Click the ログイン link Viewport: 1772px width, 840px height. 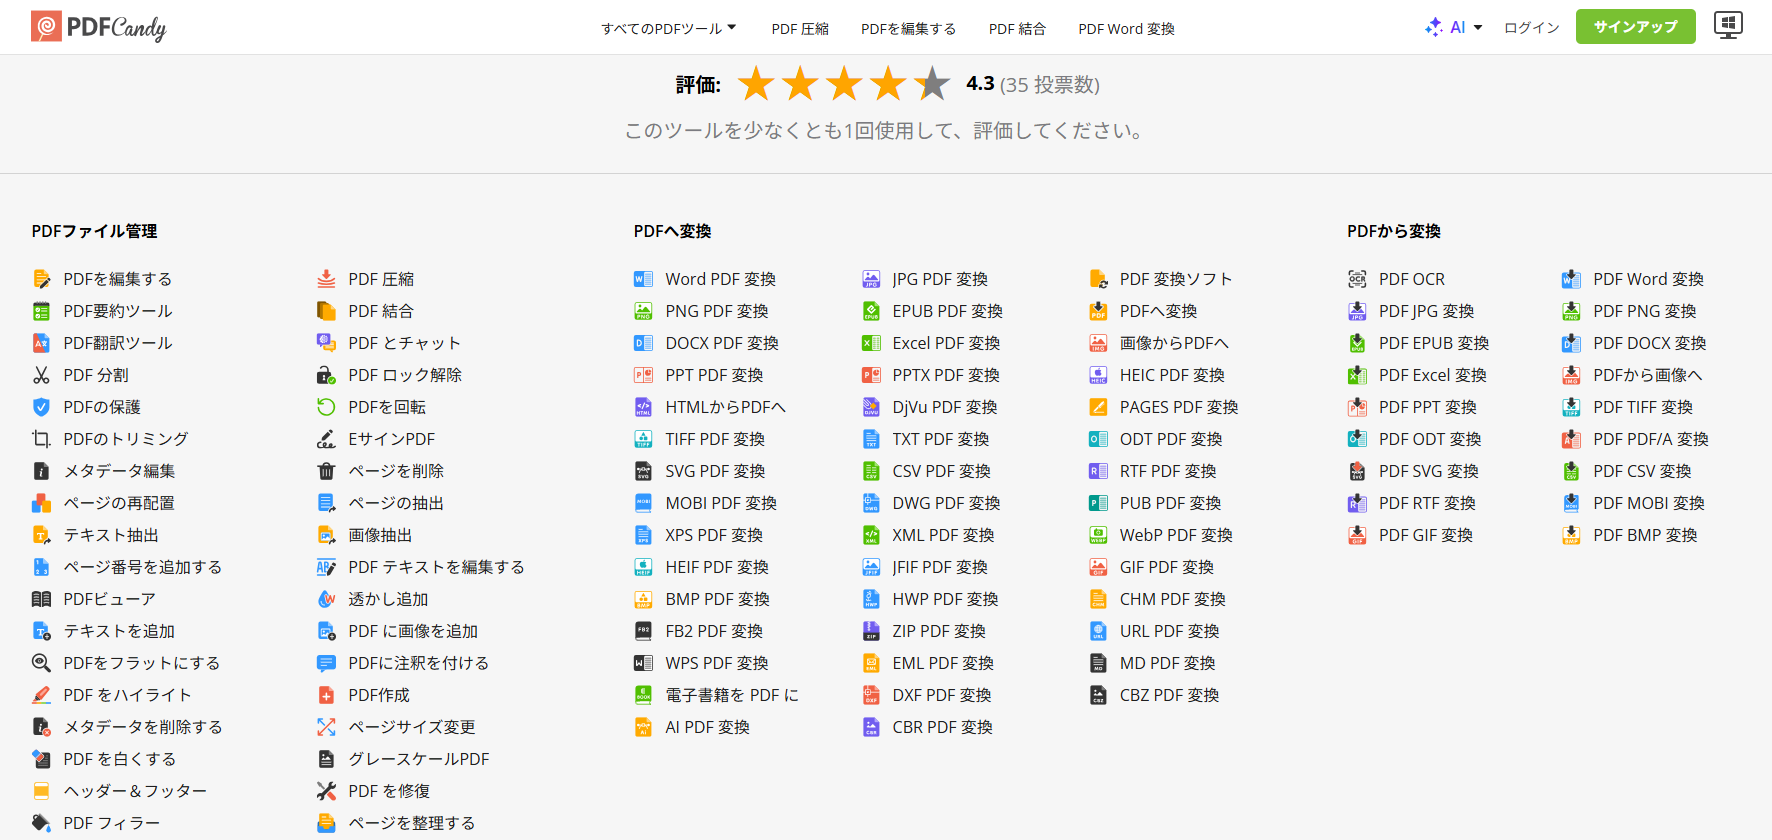(x=1532, y=28)
